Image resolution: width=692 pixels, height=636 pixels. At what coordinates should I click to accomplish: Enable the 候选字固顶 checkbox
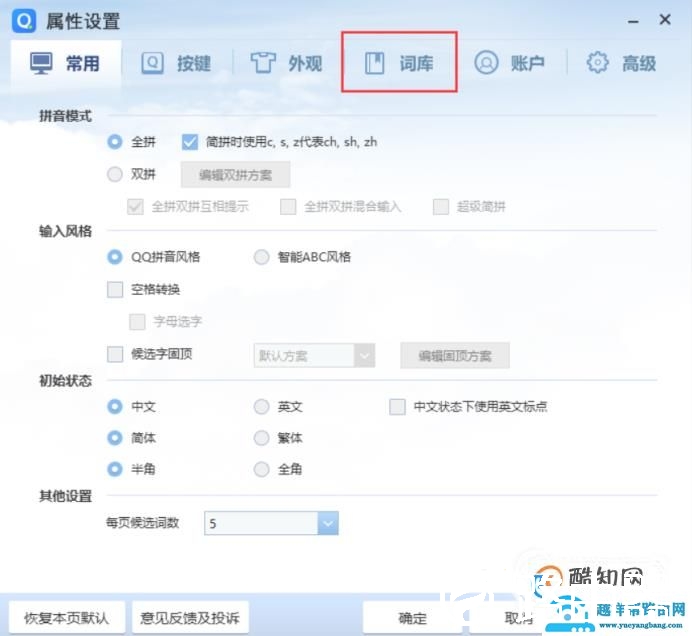point(115,354)
